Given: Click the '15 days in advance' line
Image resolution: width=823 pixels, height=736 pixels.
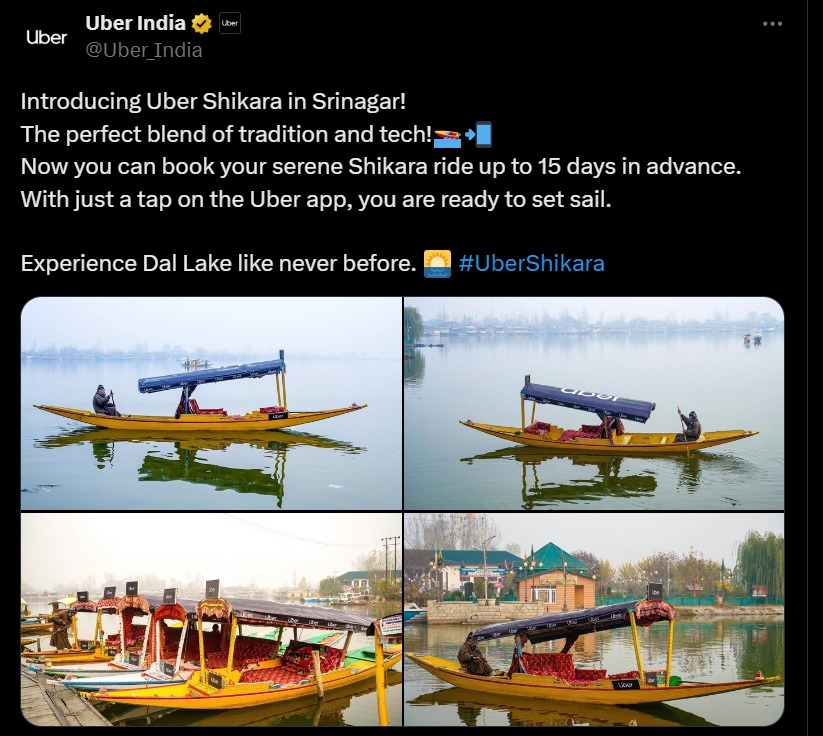Looking at the screenshot, I should 381,166.
